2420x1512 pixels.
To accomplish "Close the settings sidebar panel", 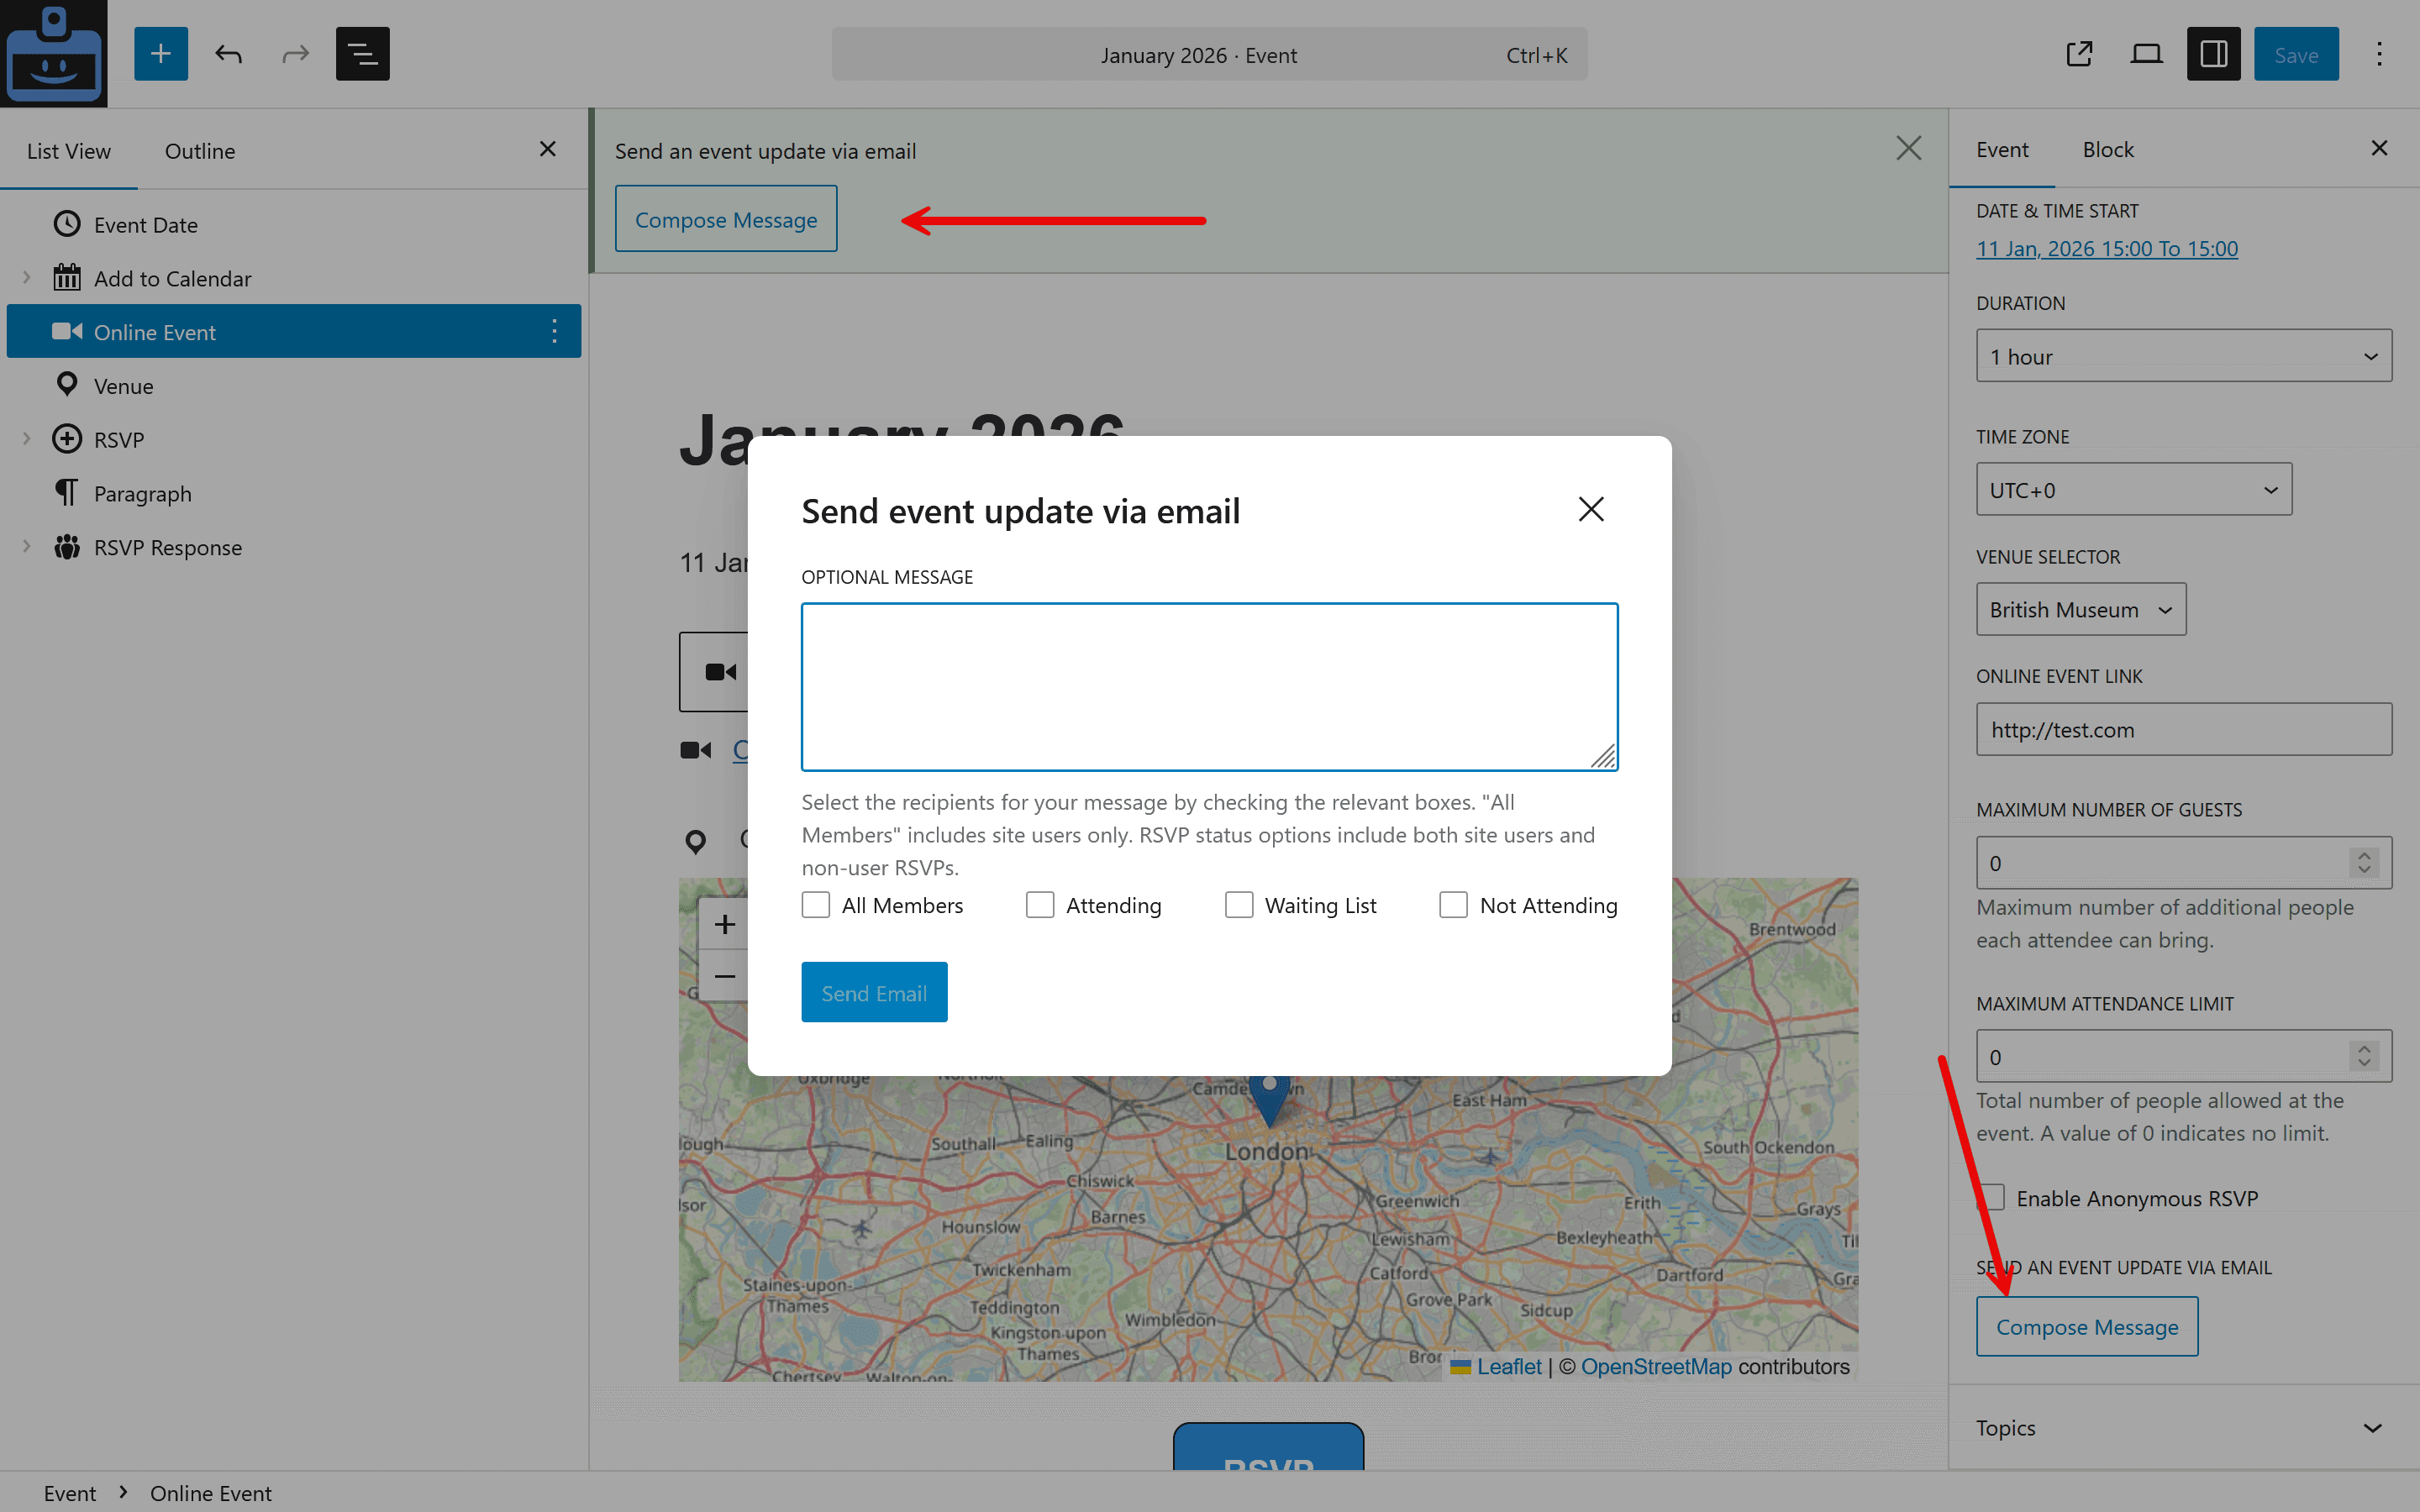I will [2379, 148].
